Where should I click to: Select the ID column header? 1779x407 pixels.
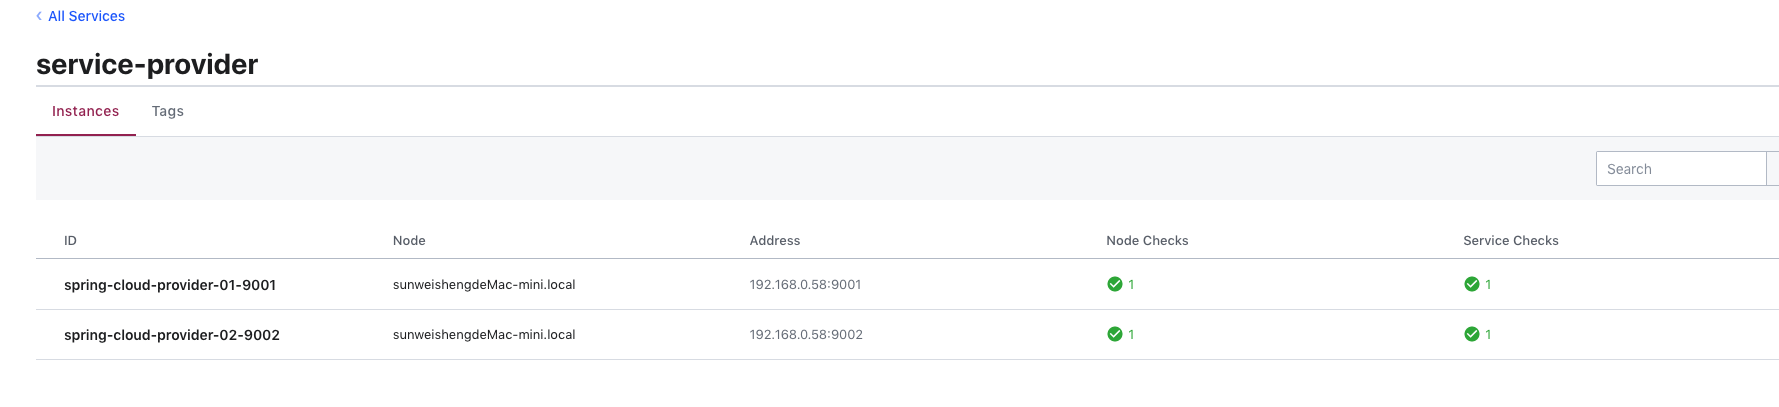[70, 241]
